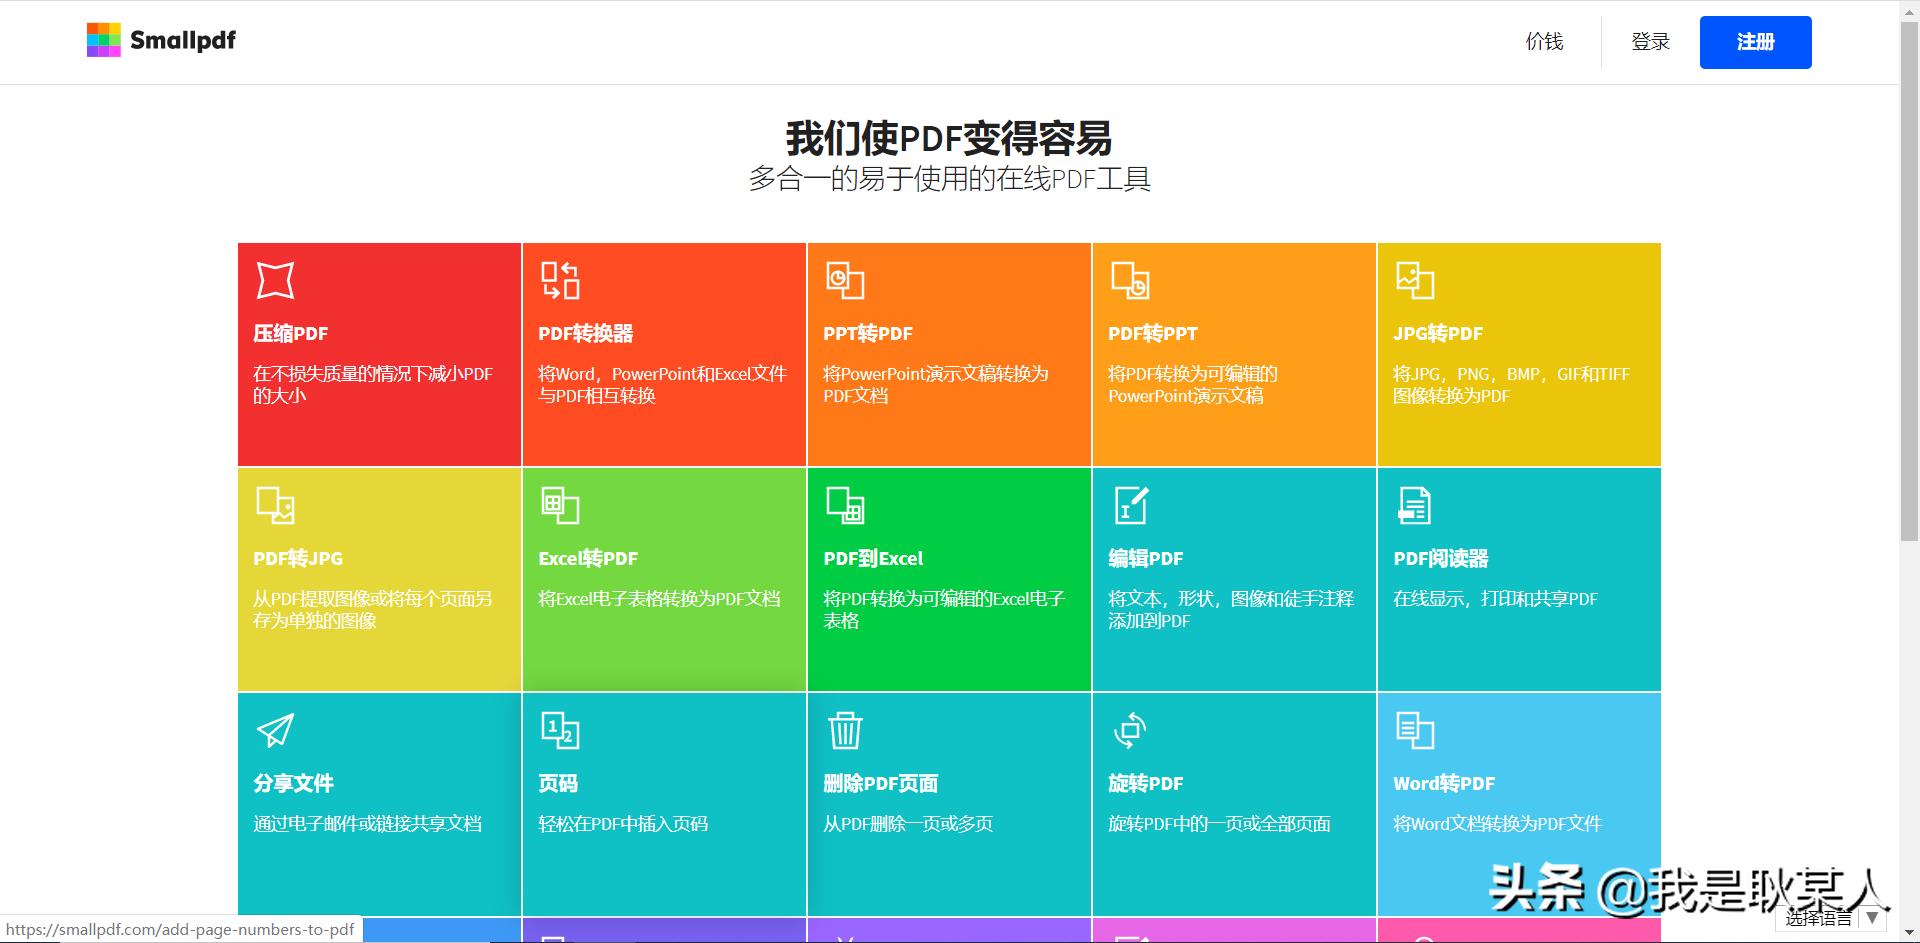Image resolution: width=1920 pixels, height=943 pixels.
Task: Click description 从PDF删除一页或多页
Action: tap(908, 824)
